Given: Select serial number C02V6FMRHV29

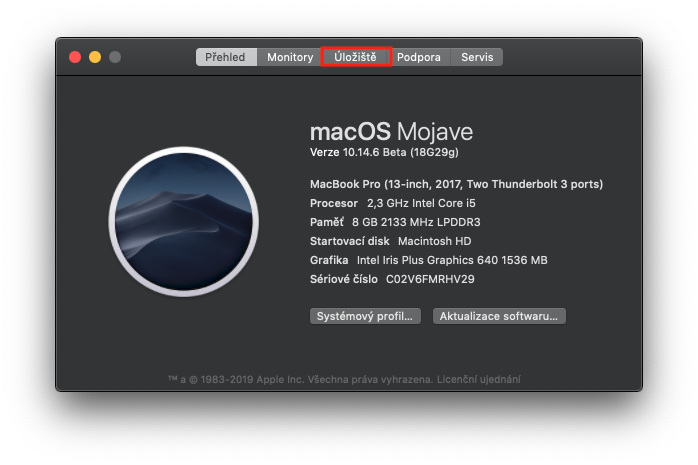Looking at the screenshot, I should coord(430,279).
